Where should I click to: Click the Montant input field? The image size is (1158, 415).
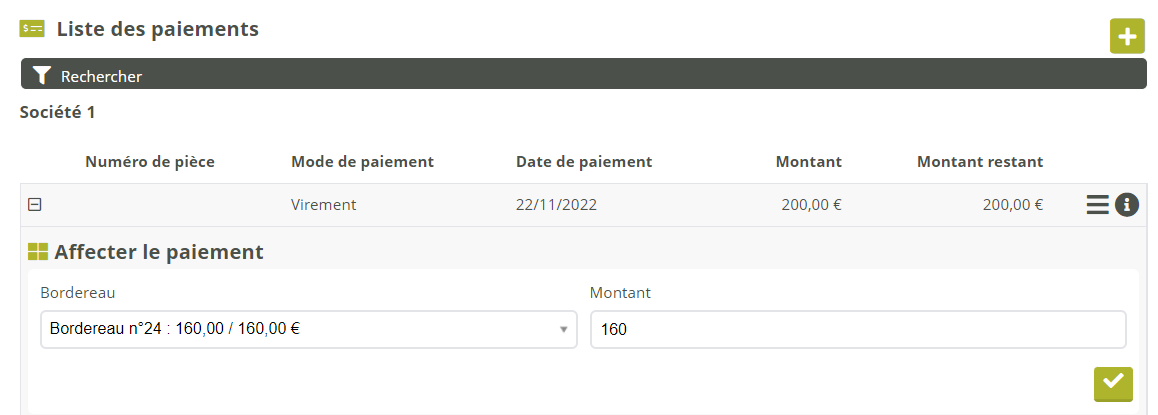point(857,330)
